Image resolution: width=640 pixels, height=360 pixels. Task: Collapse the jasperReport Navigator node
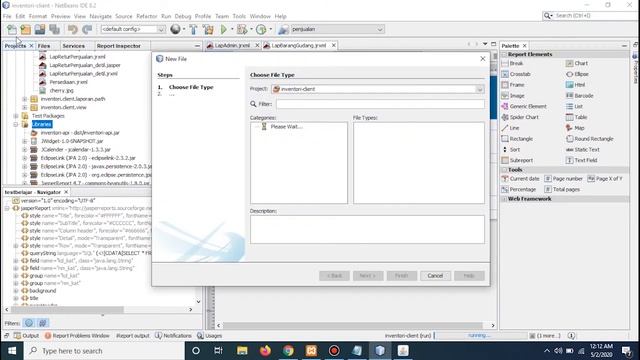click(7, 208)
